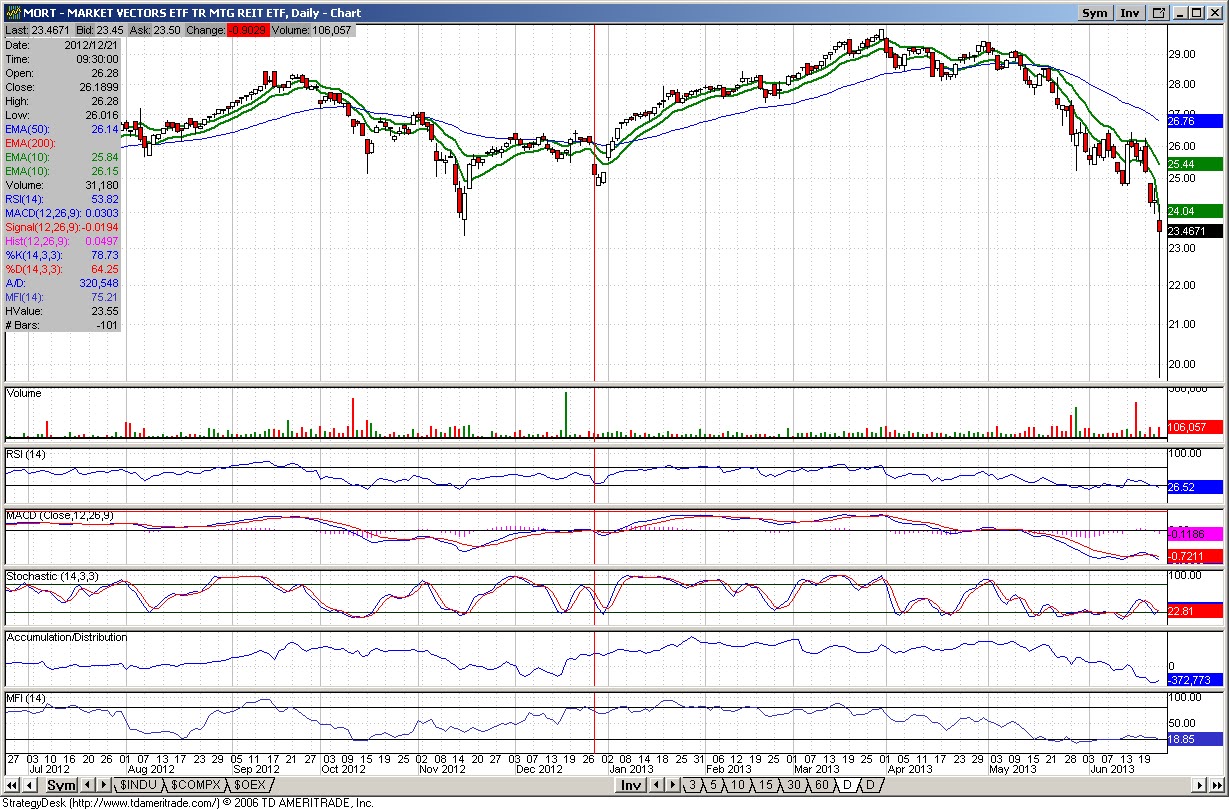Click the 29.00 label on price axis
The image size is (1229, 809).
tap(1182, 53)
